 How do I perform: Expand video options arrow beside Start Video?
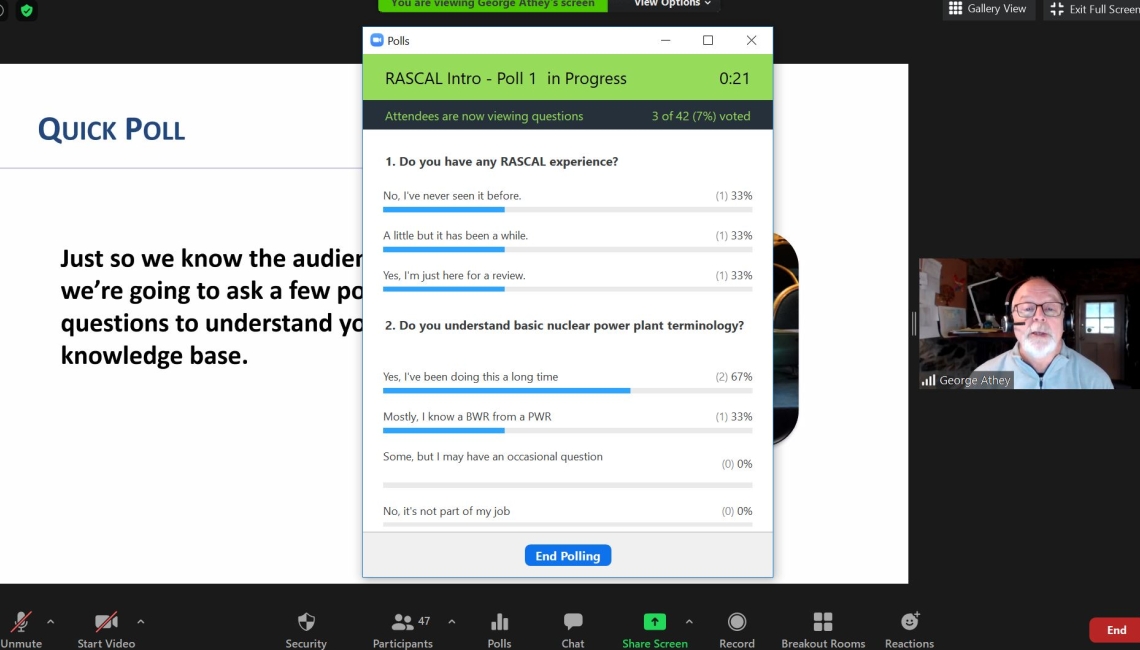pos(140,621)
